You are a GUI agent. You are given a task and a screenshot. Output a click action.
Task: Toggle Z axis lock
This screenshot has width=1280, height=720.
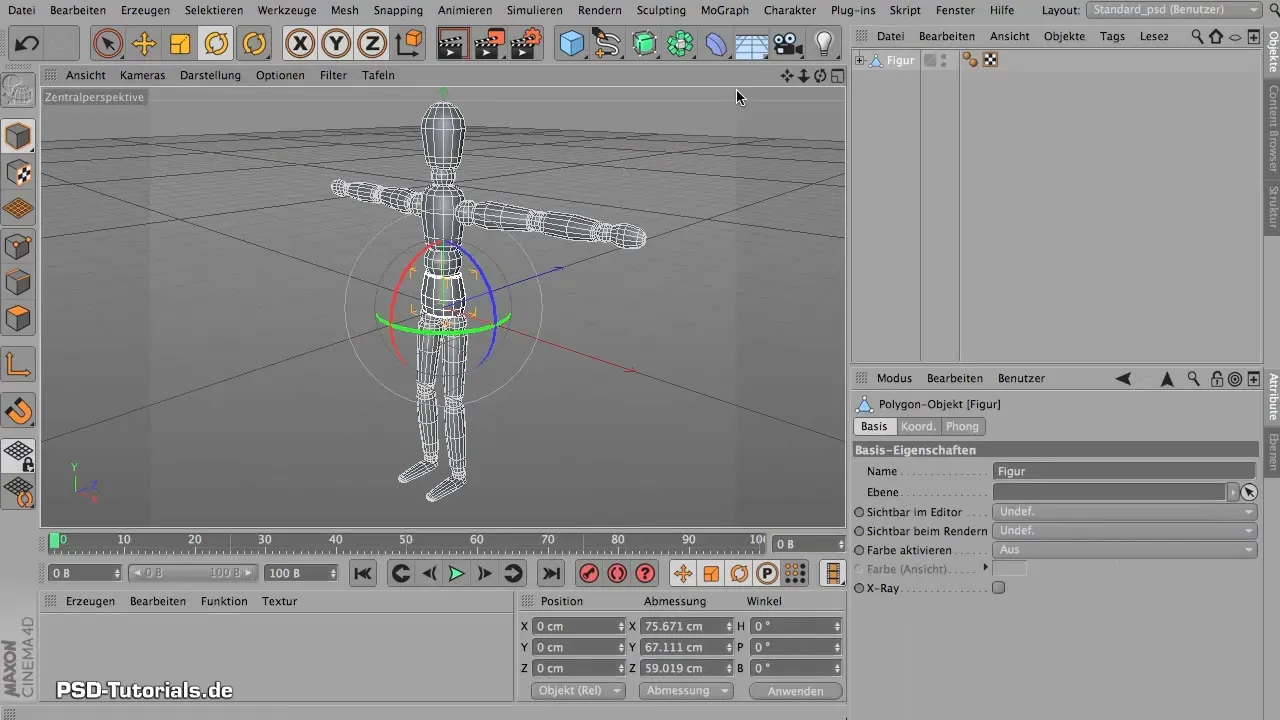[372, 43]
